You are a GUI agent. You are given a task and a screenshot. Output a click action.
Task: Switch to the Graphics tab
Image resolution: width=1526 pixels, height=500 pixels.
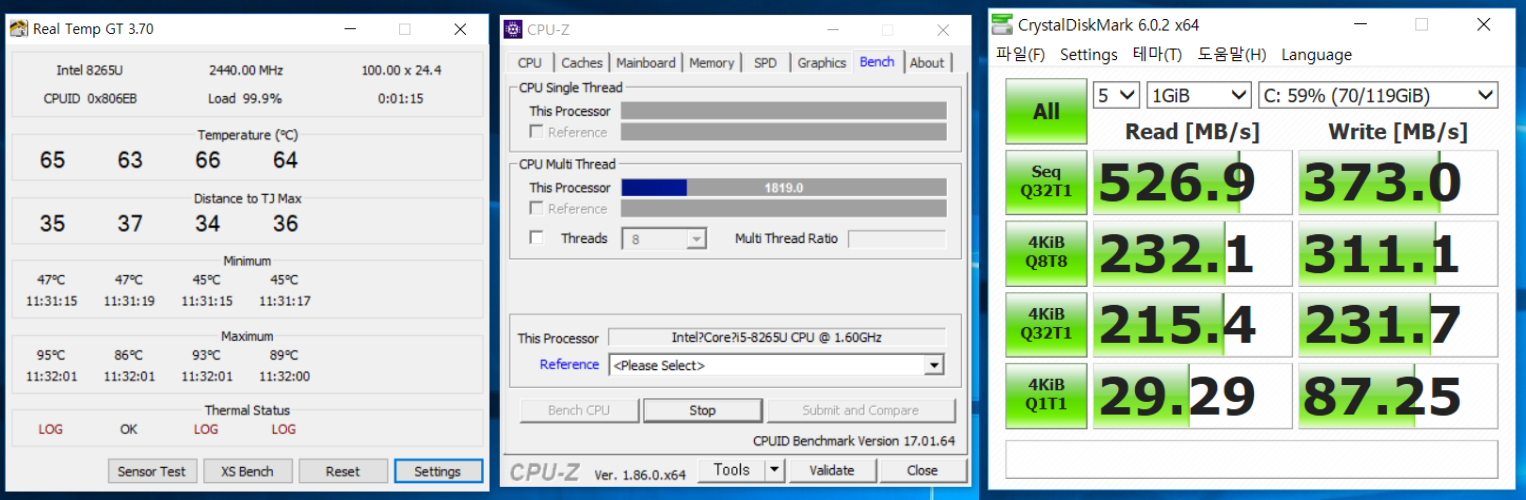tap(822, 62)
